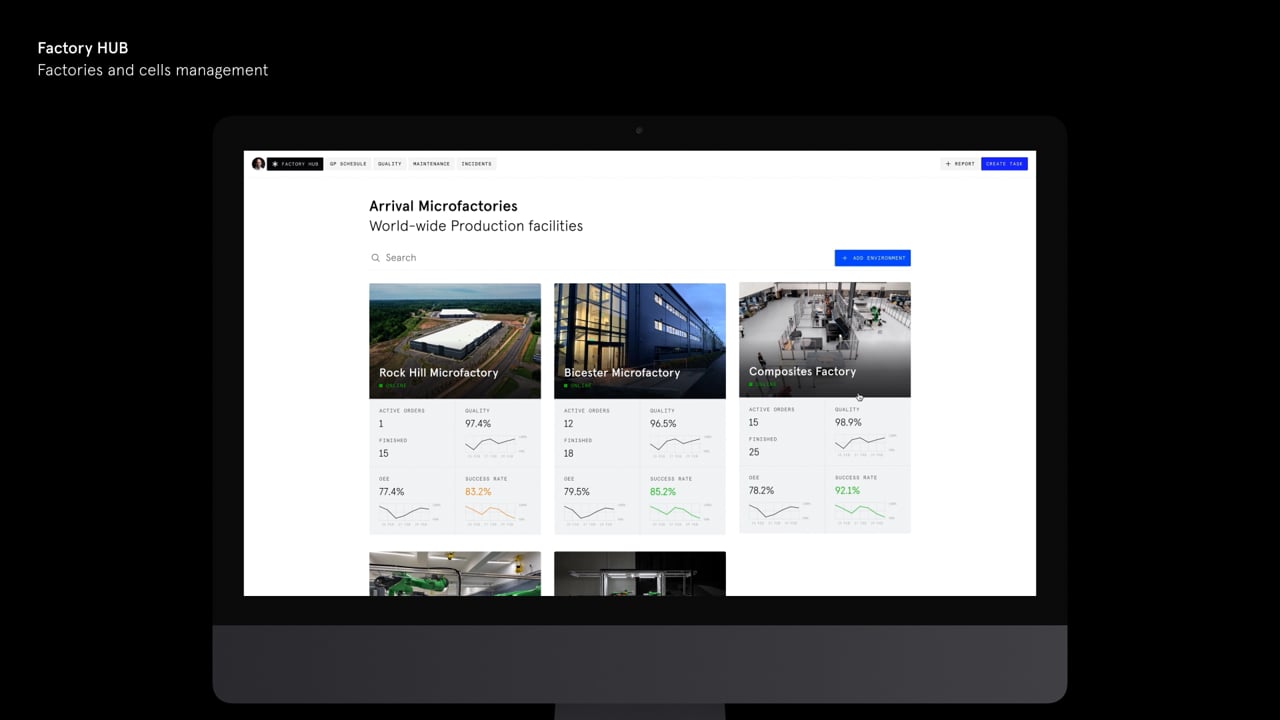The image size is (1280, 720).
Task: Click the 98.9% quality value for Composites
Action: 848,423
